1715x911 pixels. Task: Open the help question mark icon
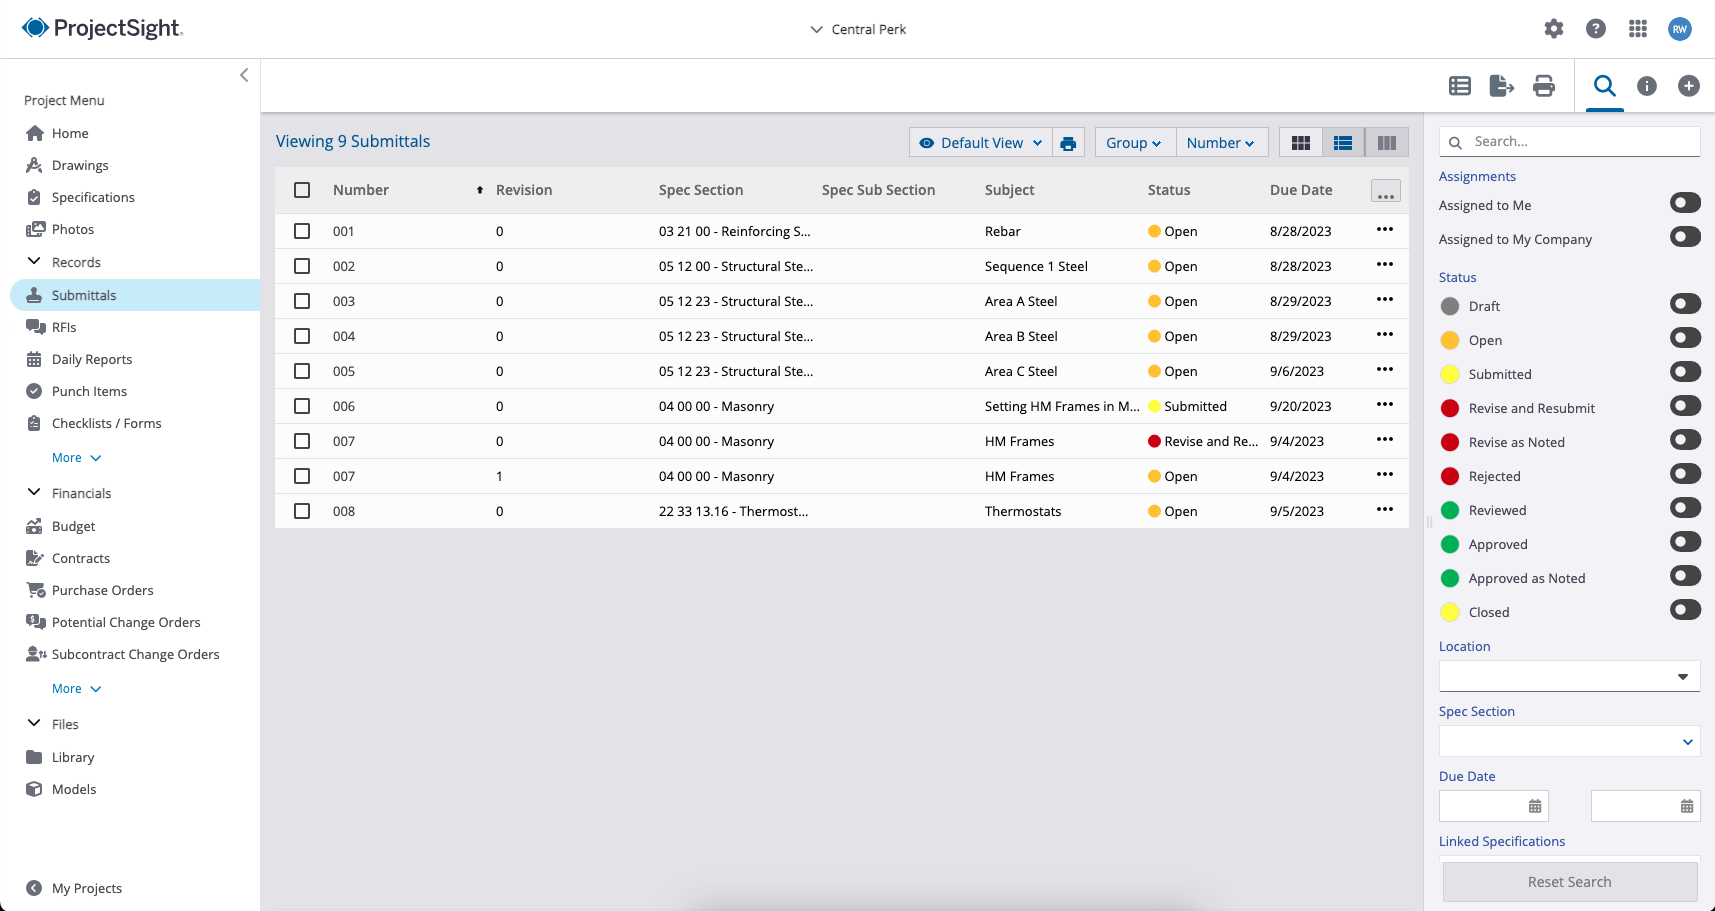pyautogui.click(x=1596, y=29)
